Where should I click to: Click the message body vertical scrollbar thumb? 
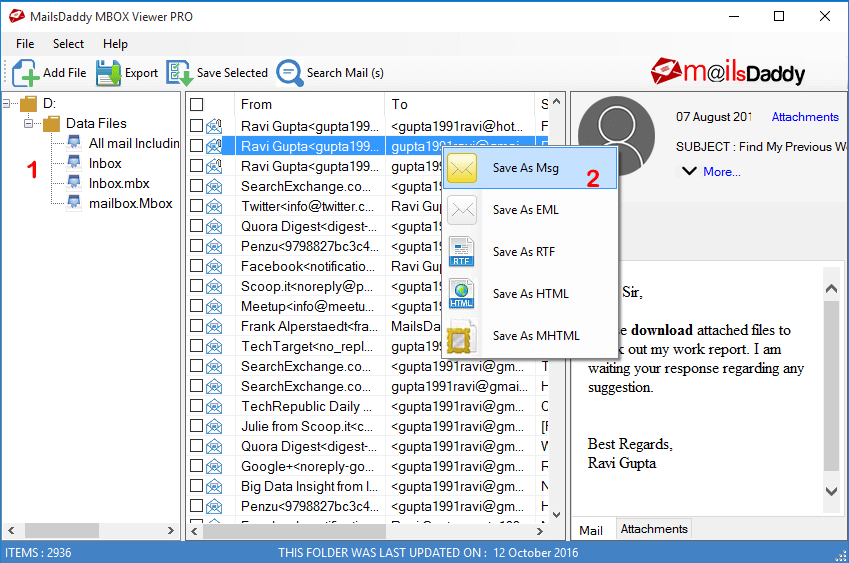click(x=831, y=385)
